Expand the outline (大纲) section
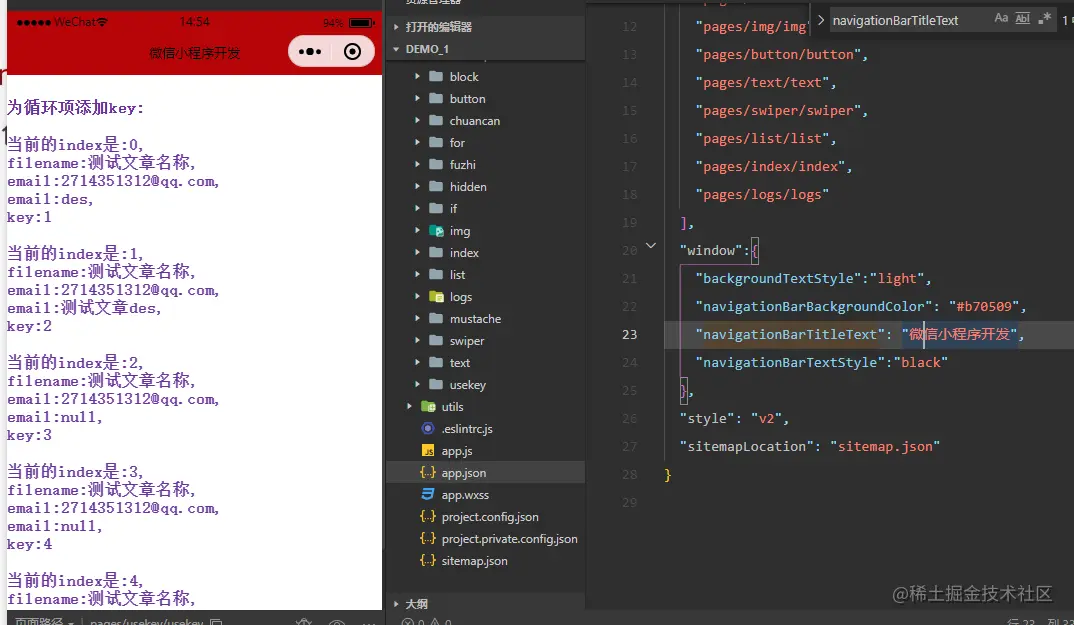This screenshot has width=1074, height=625. 396,604
